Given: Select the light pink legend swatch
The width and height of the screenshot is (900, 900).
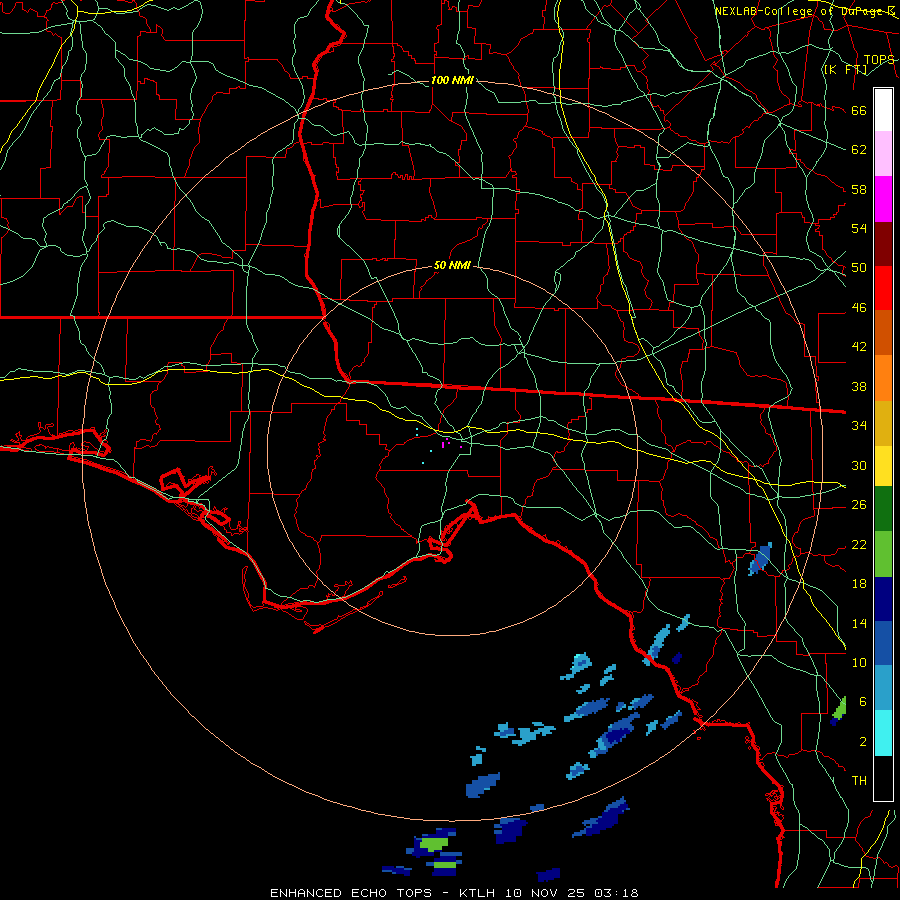Looking at the screenshot, I should pos(883,154).
